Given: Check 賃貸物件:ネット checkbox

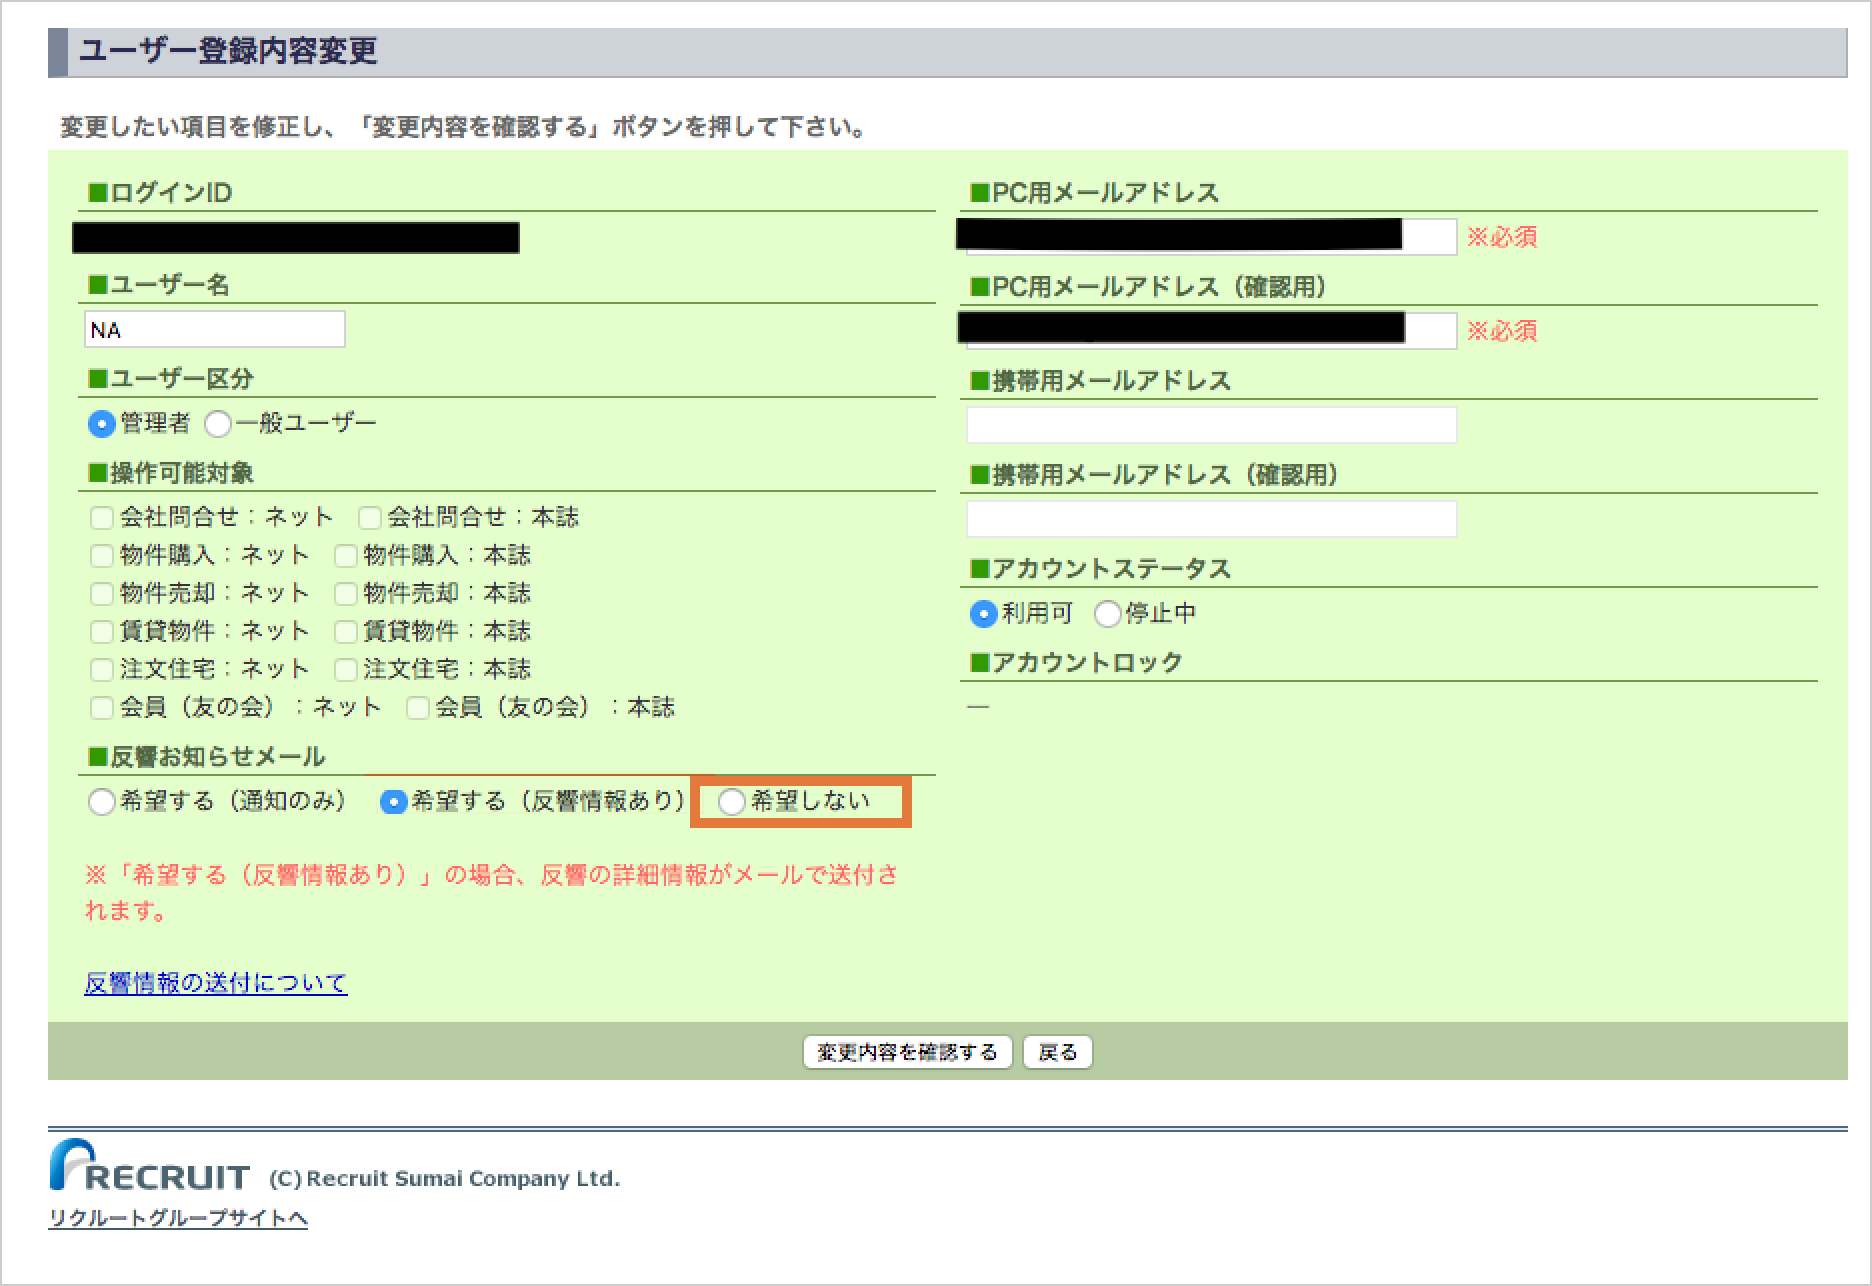Looking at the screenshot, I should coord(101,631).
